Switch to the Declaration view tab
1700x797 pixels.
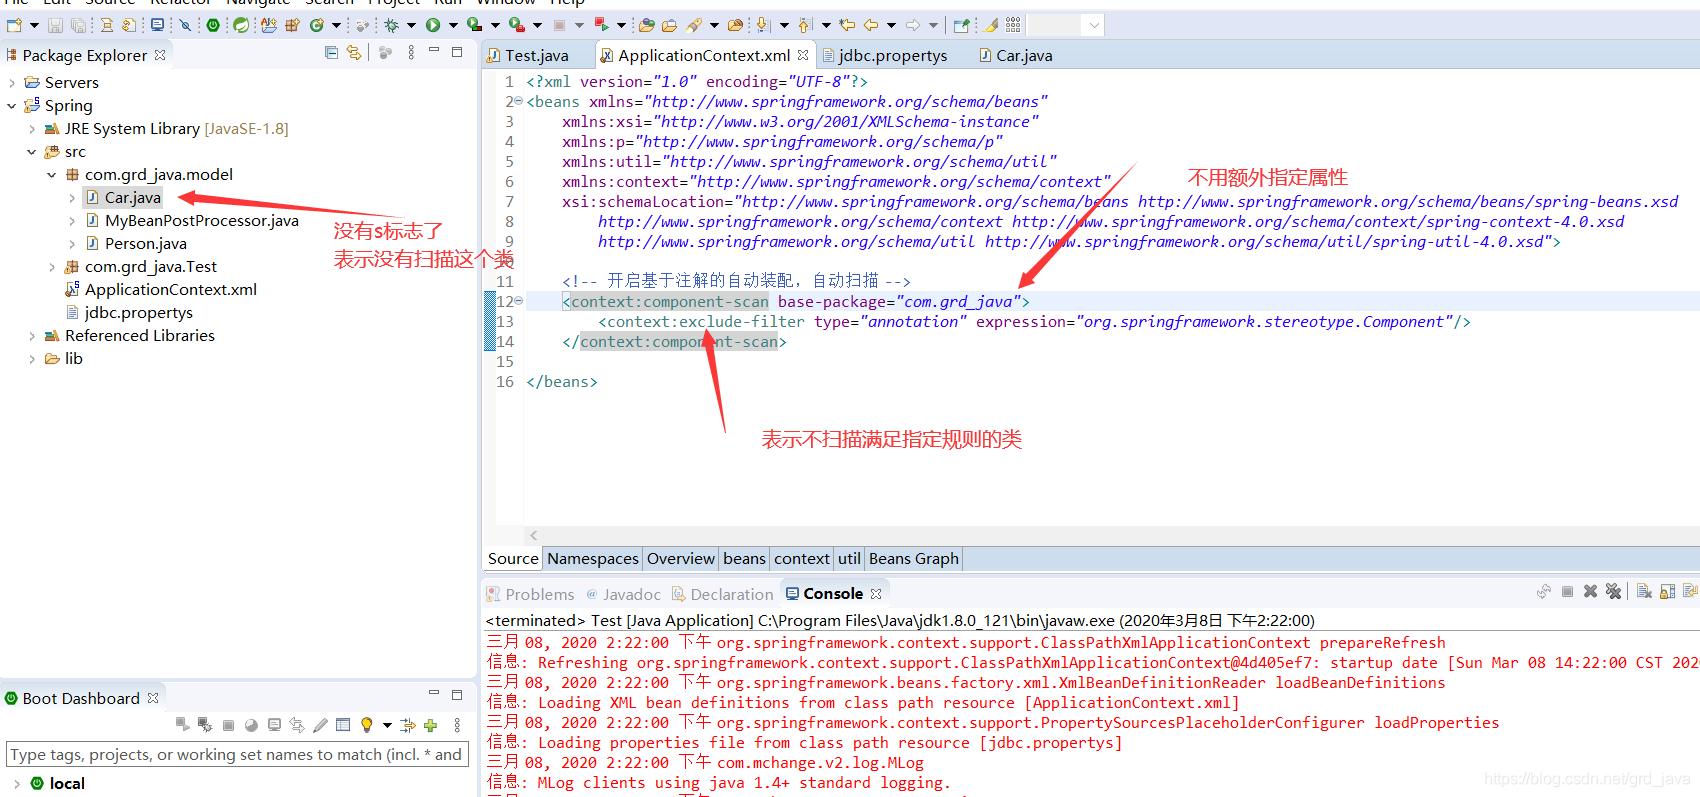point(722,594)
